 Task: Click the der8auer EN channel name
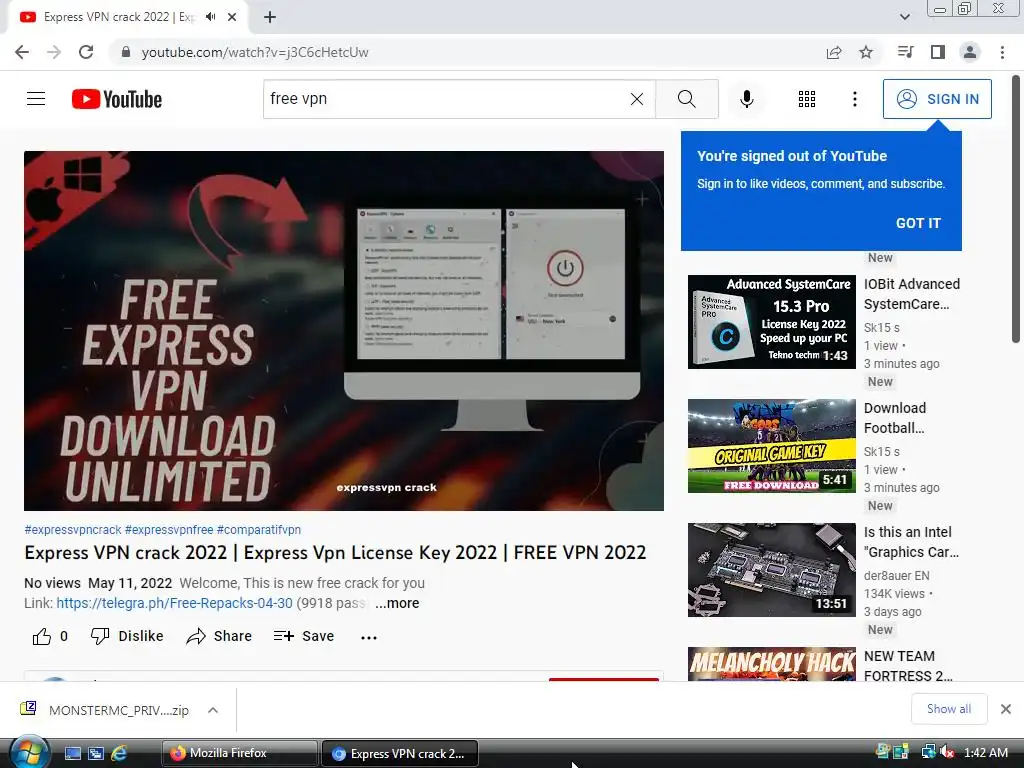coord(896,575)
